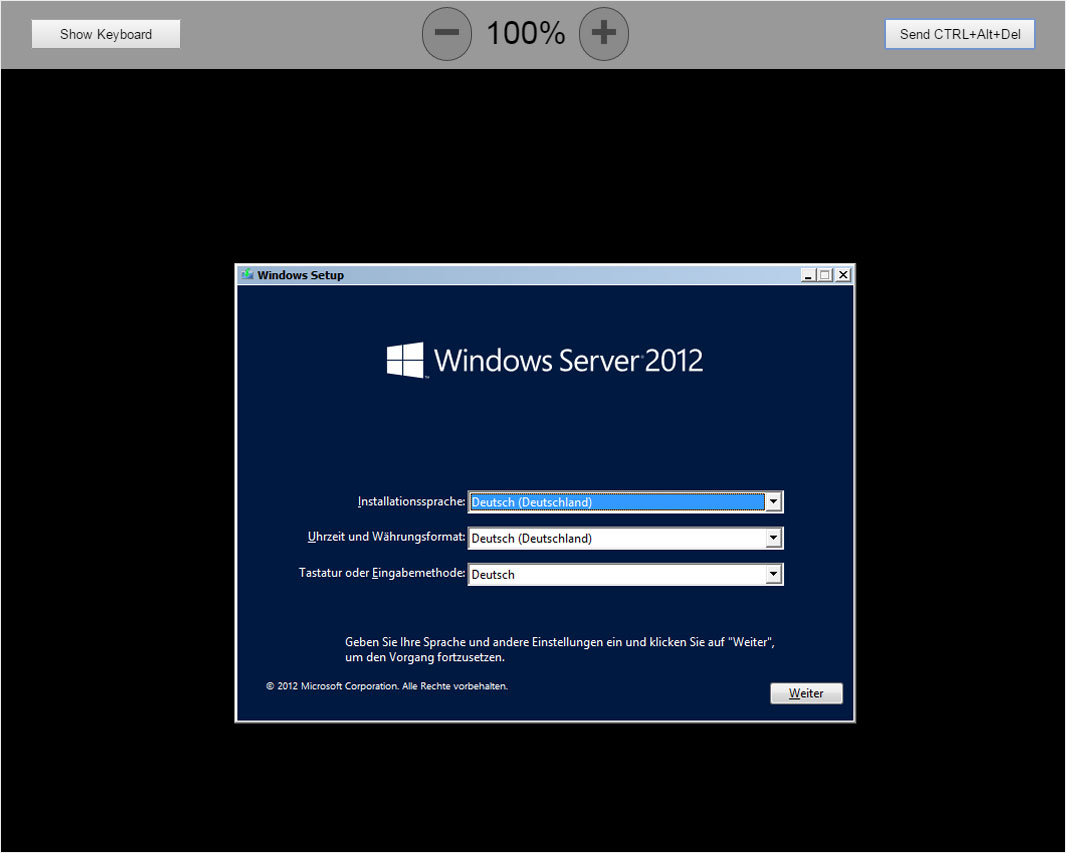
Task: Click the Uhrzeit und Währungsformat label
Action: pyautogui.click(x=386, y=537)
